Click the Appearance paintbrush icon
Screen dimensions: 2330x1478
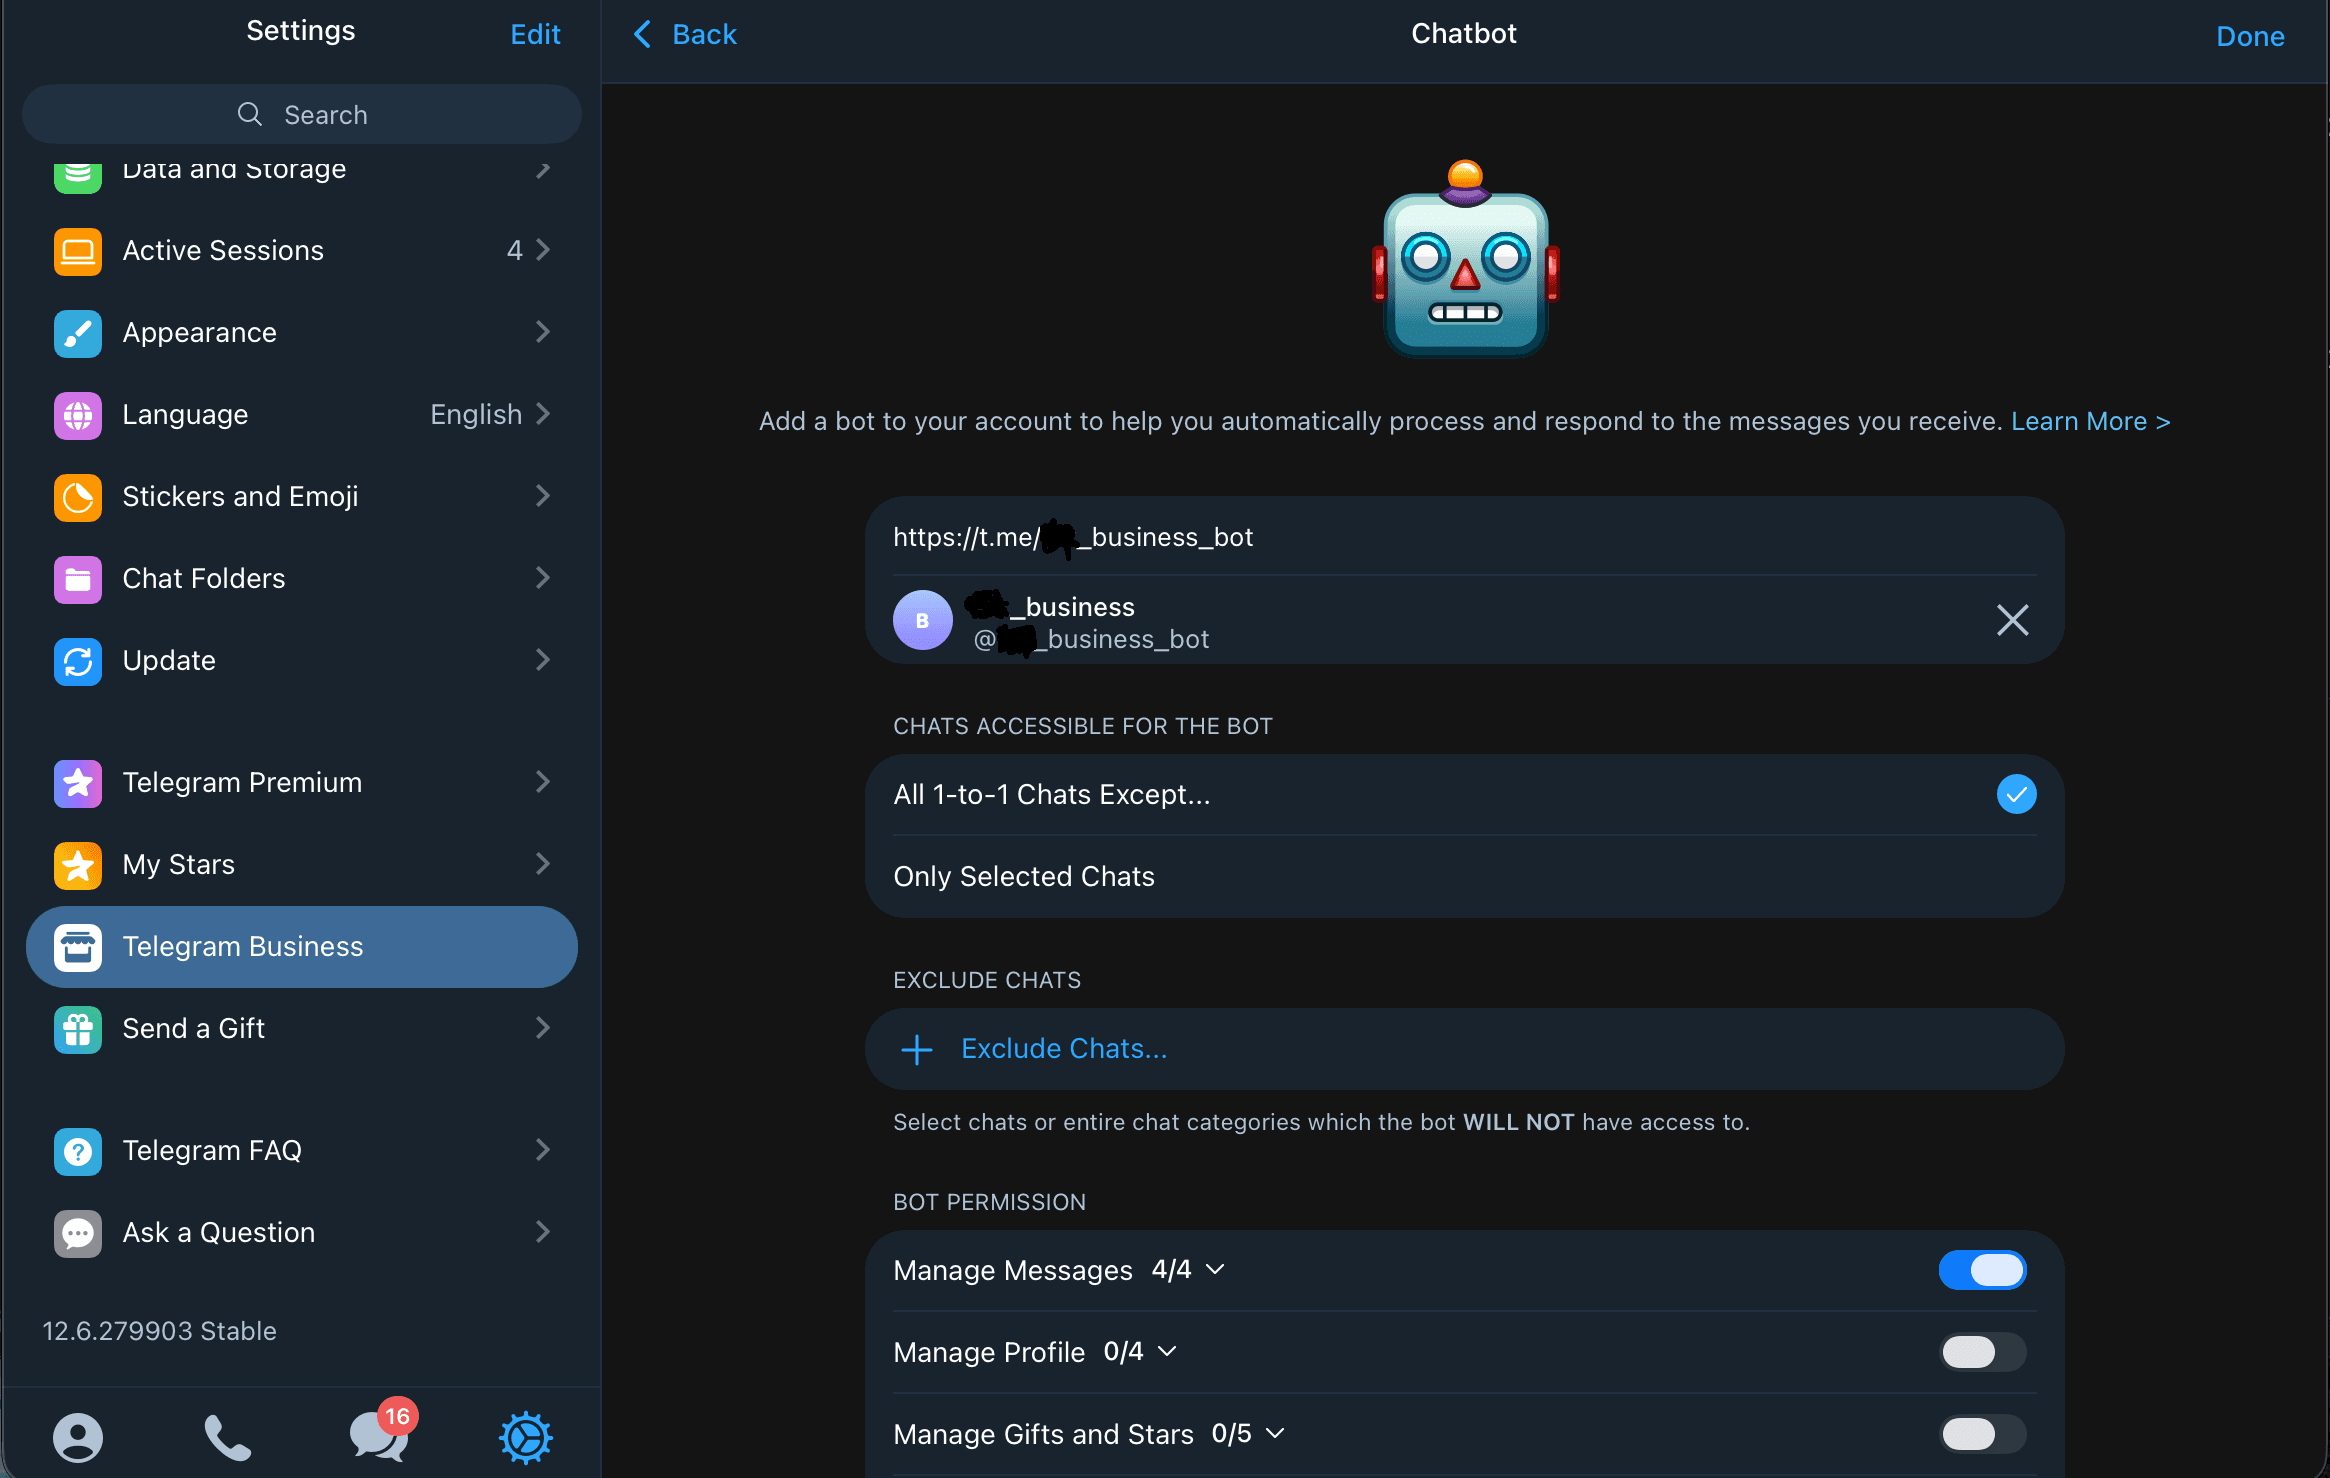78,333
